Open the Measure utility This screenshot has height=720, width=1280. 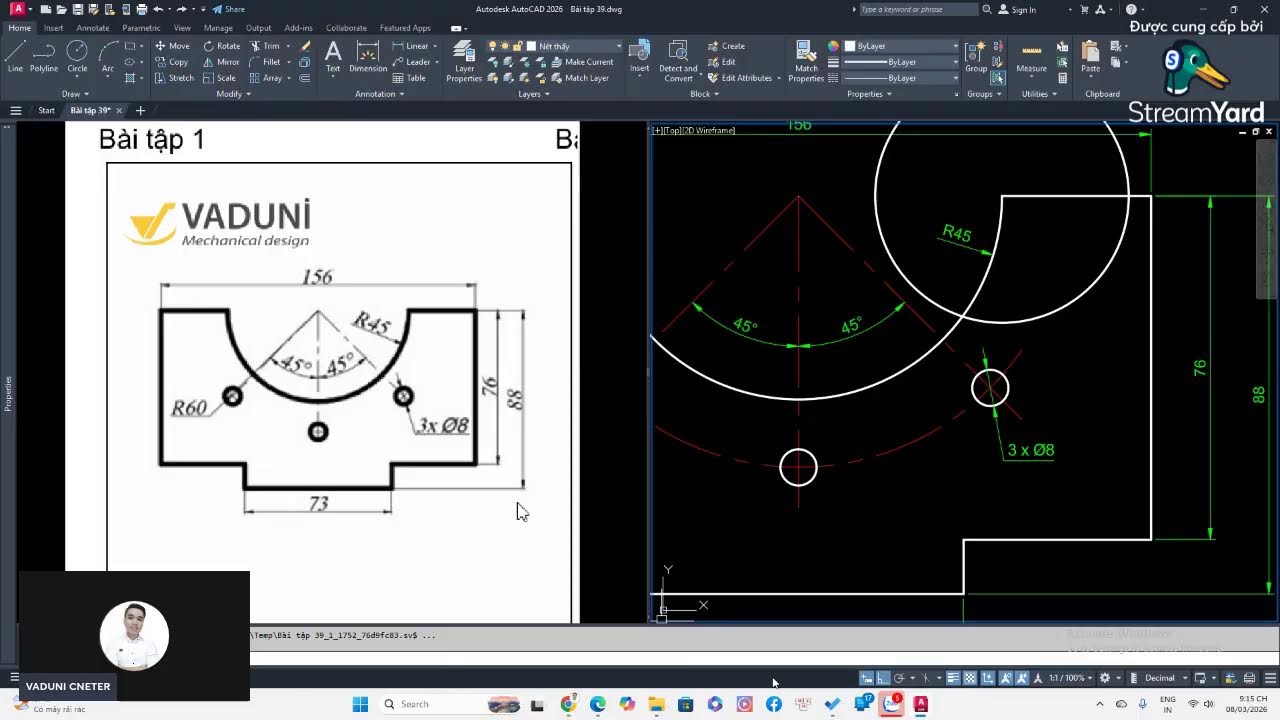click(x=1031, y=57)
